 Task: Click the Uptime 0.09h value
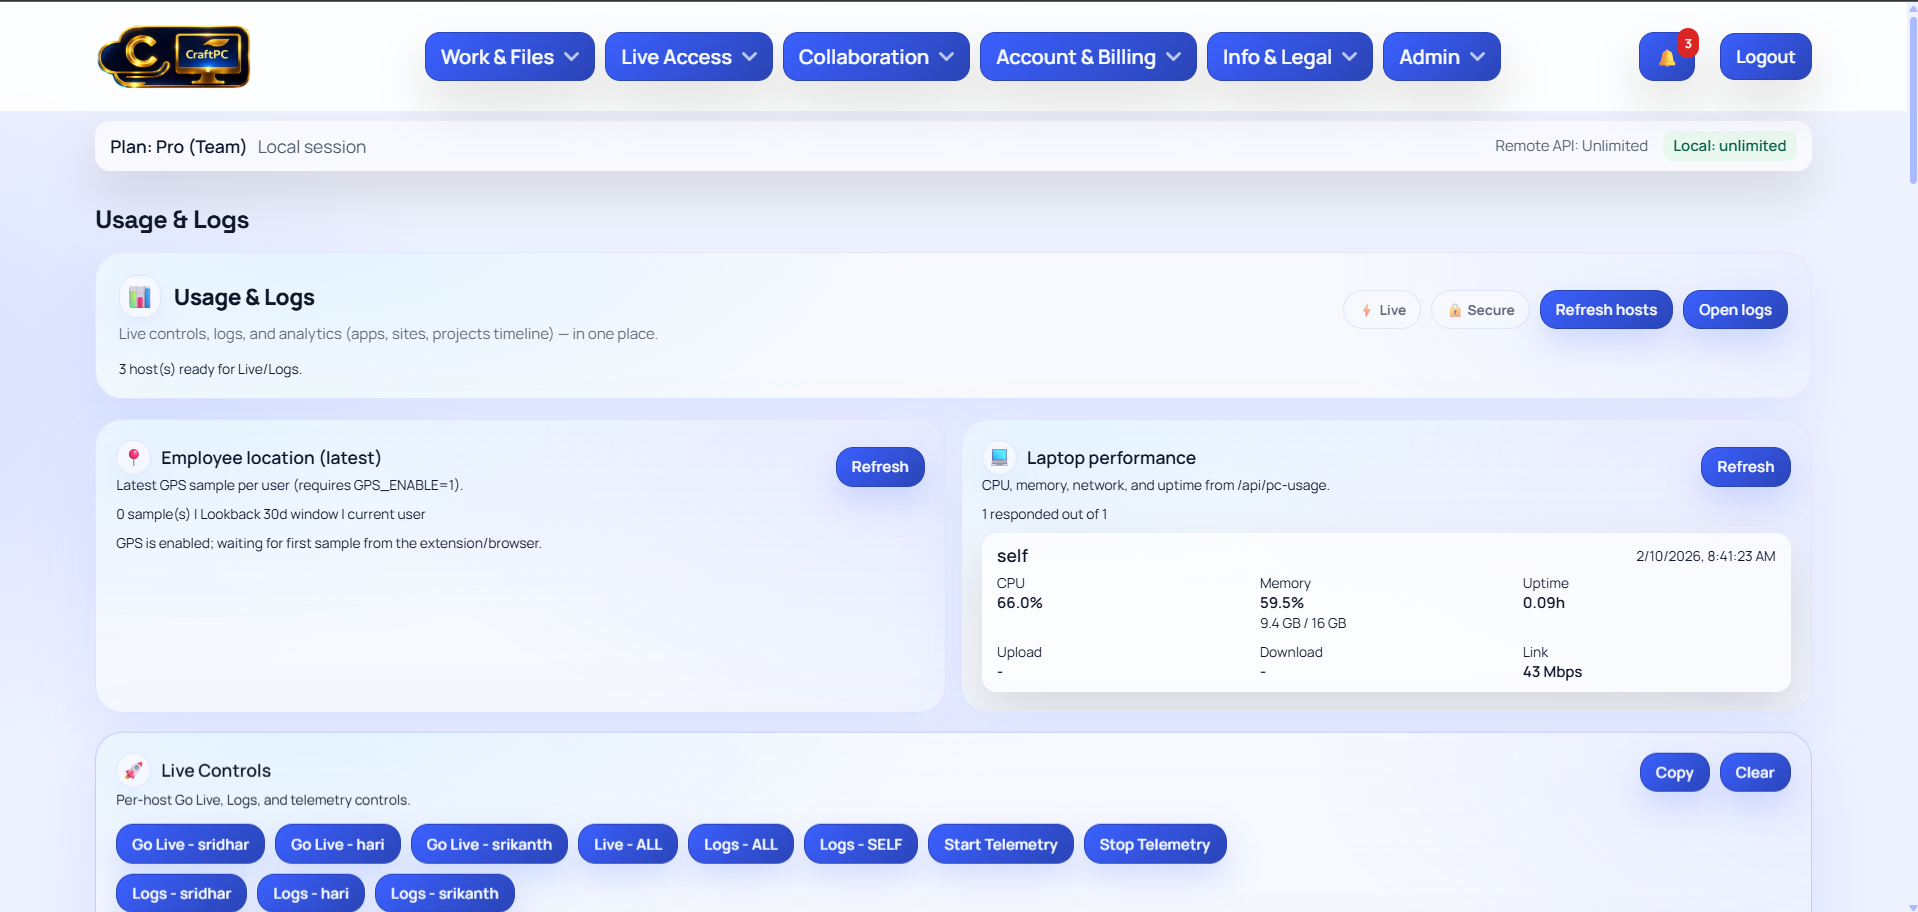[1544, 603]
